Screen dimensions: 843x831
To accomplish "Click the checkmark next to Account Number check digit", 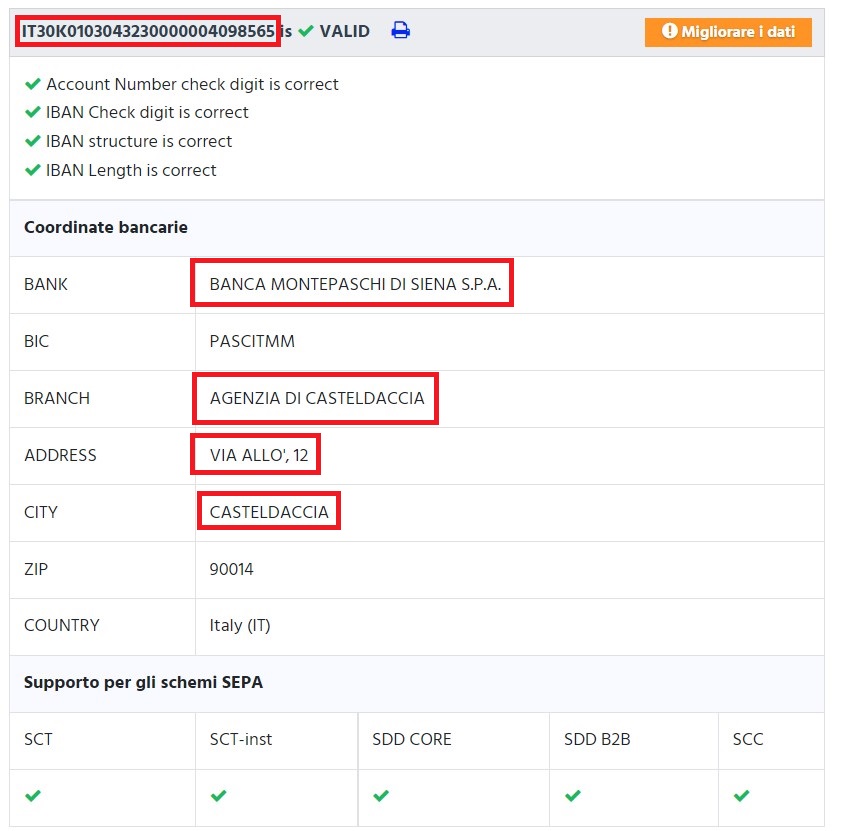I will pos(33,84).
